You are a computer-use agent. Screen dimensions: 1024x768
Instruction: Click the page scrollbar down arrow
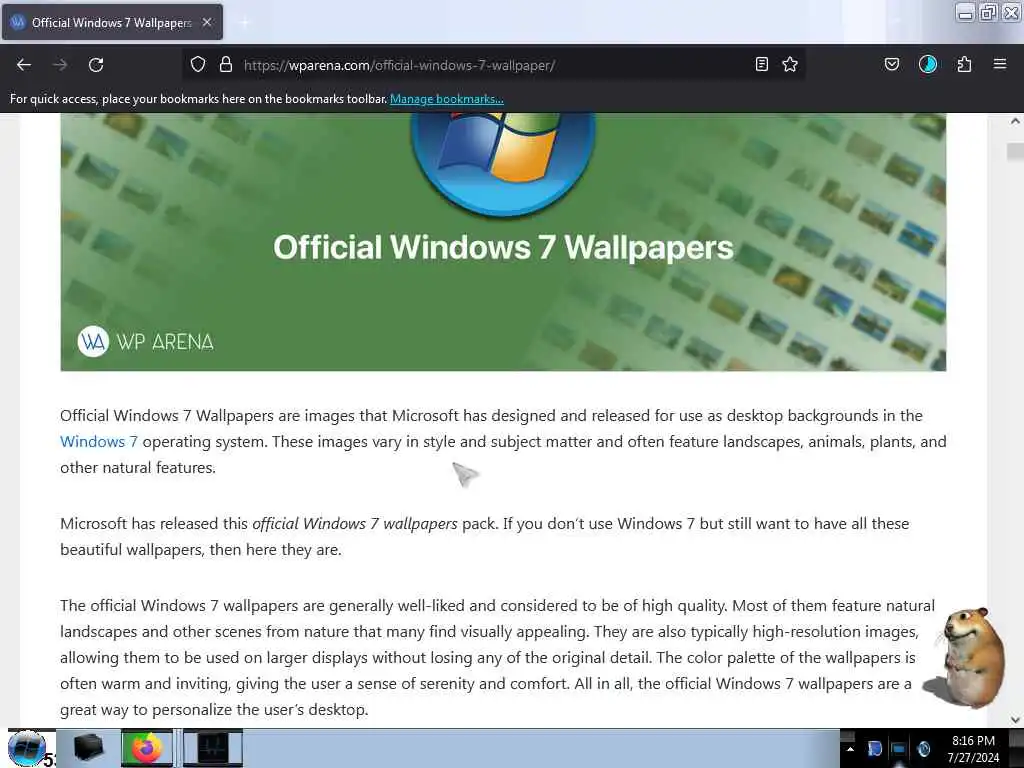coord(1015,720)
